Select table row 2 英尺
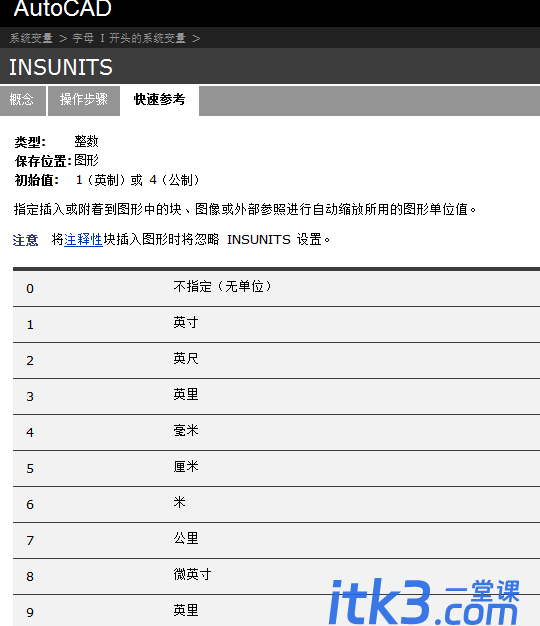Image resolution: width=540 pixels, height=626 pixels. [x=276, y=360]
